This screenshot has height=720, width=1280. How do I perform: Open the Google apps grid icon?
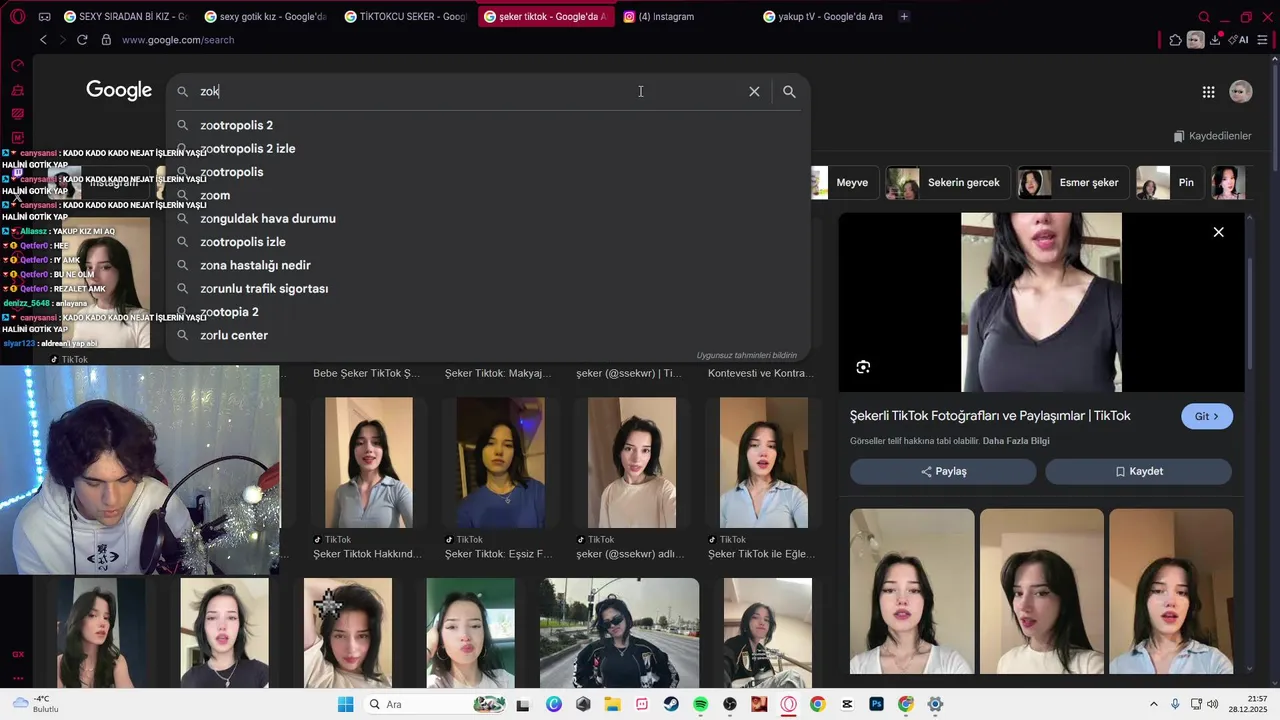pos(1208,92)
